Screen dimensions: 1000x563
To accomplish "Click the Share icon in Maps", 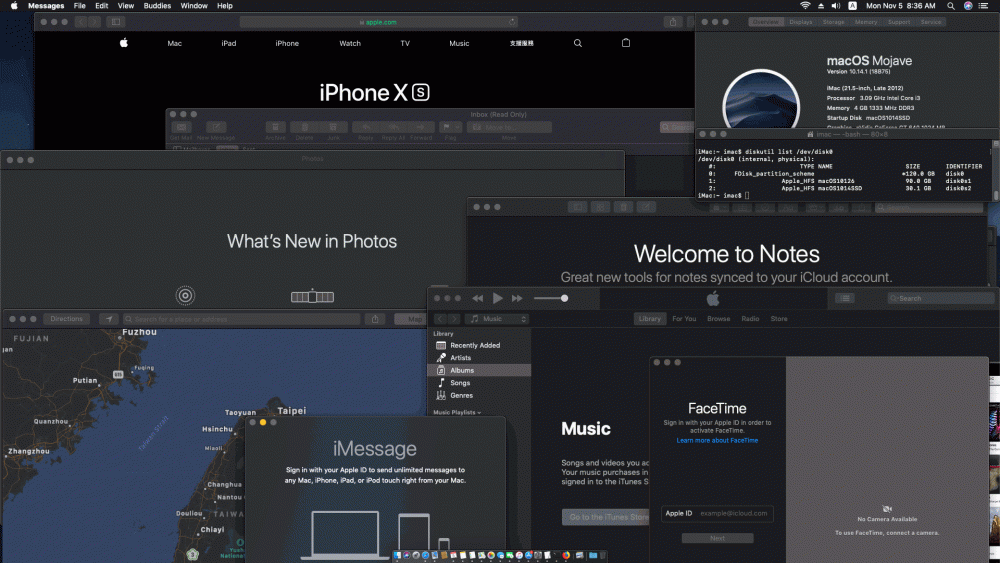I will click(x=375, y=319).
